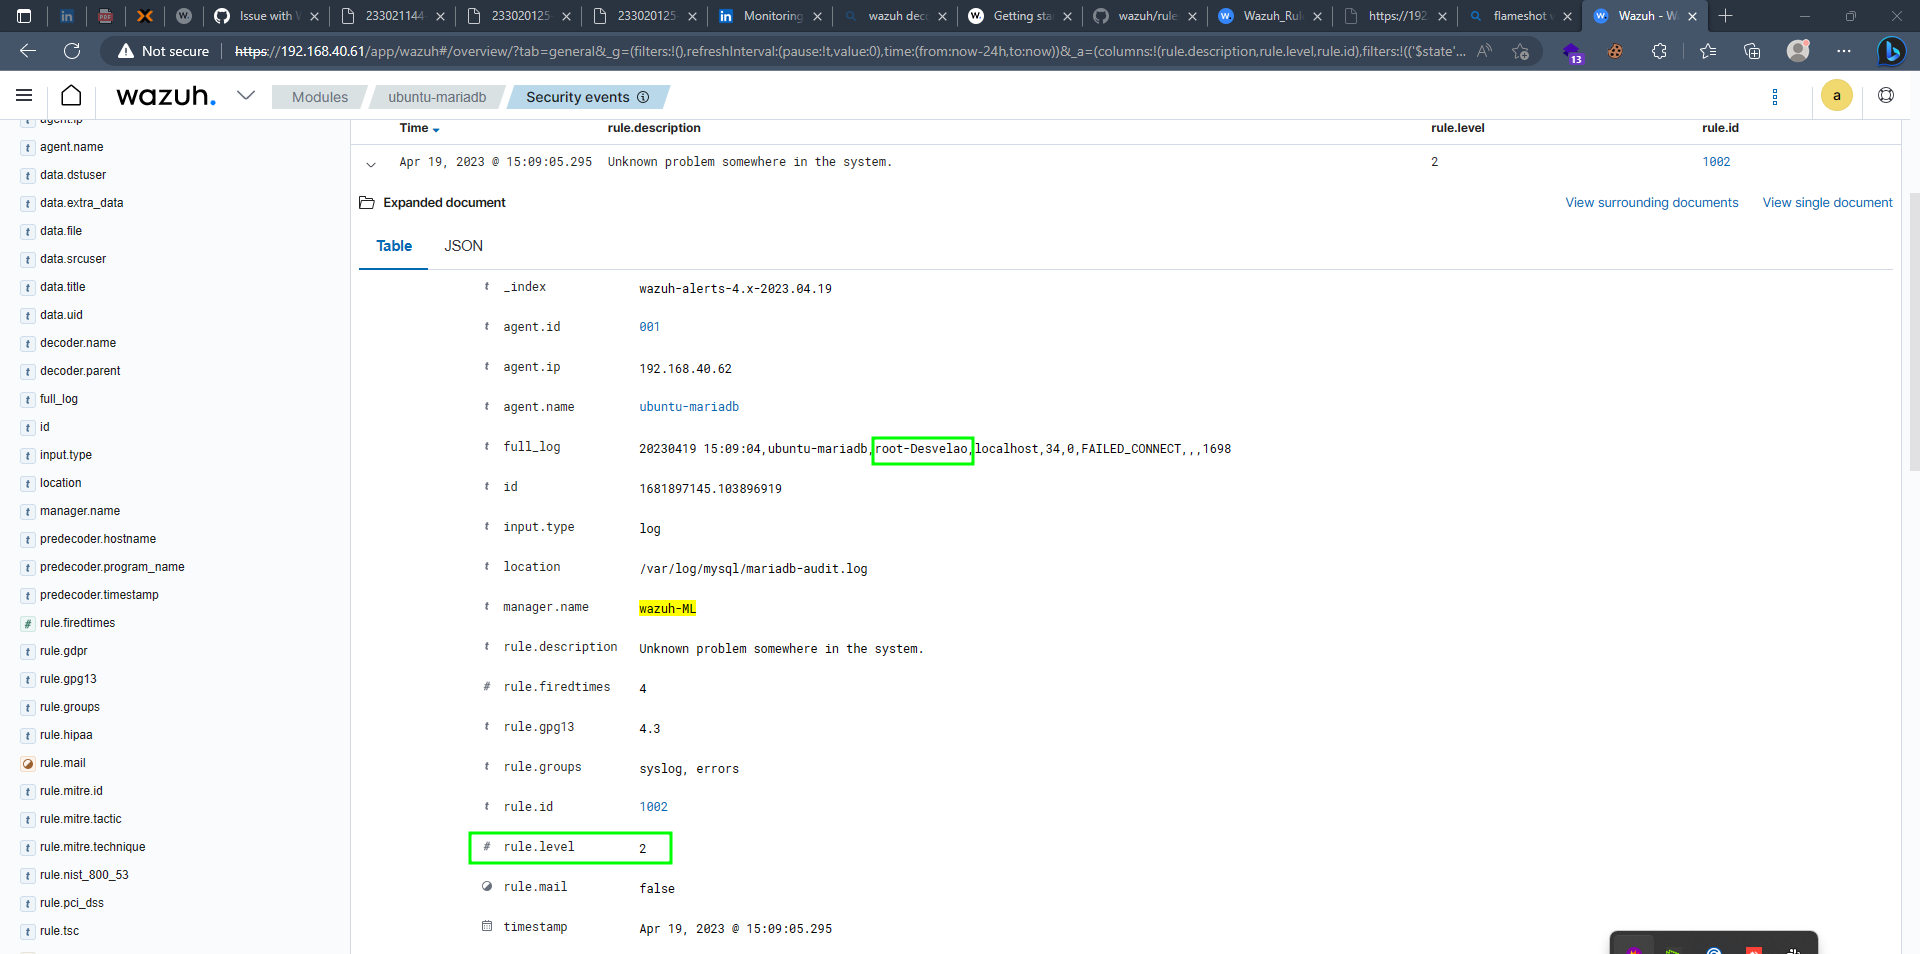The width and height of the screenshot is (1920, 954).
Task: Click the help question mark icon
Action: coord(1888,96)
